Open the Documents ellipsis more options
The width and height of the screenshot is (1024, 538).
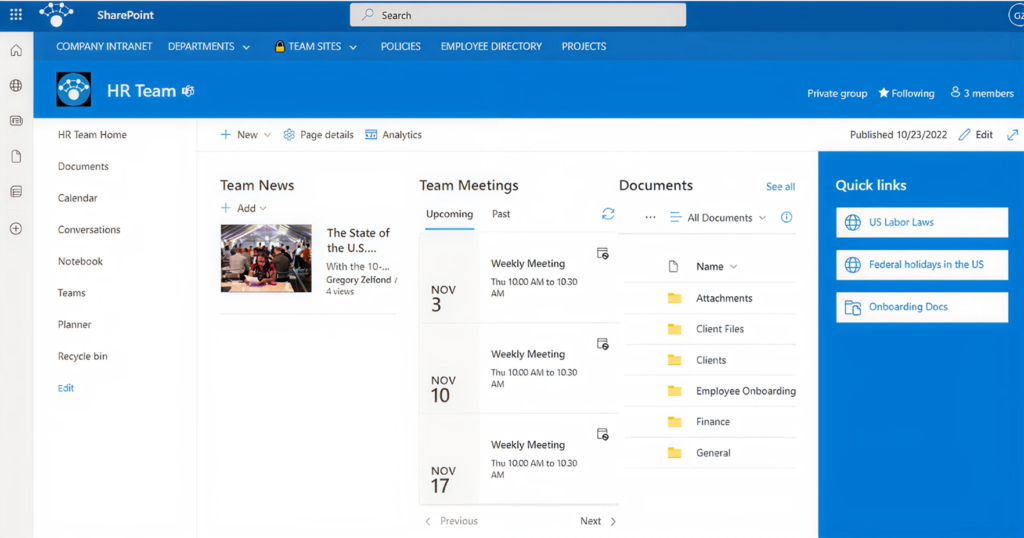[x=650, y=217]
